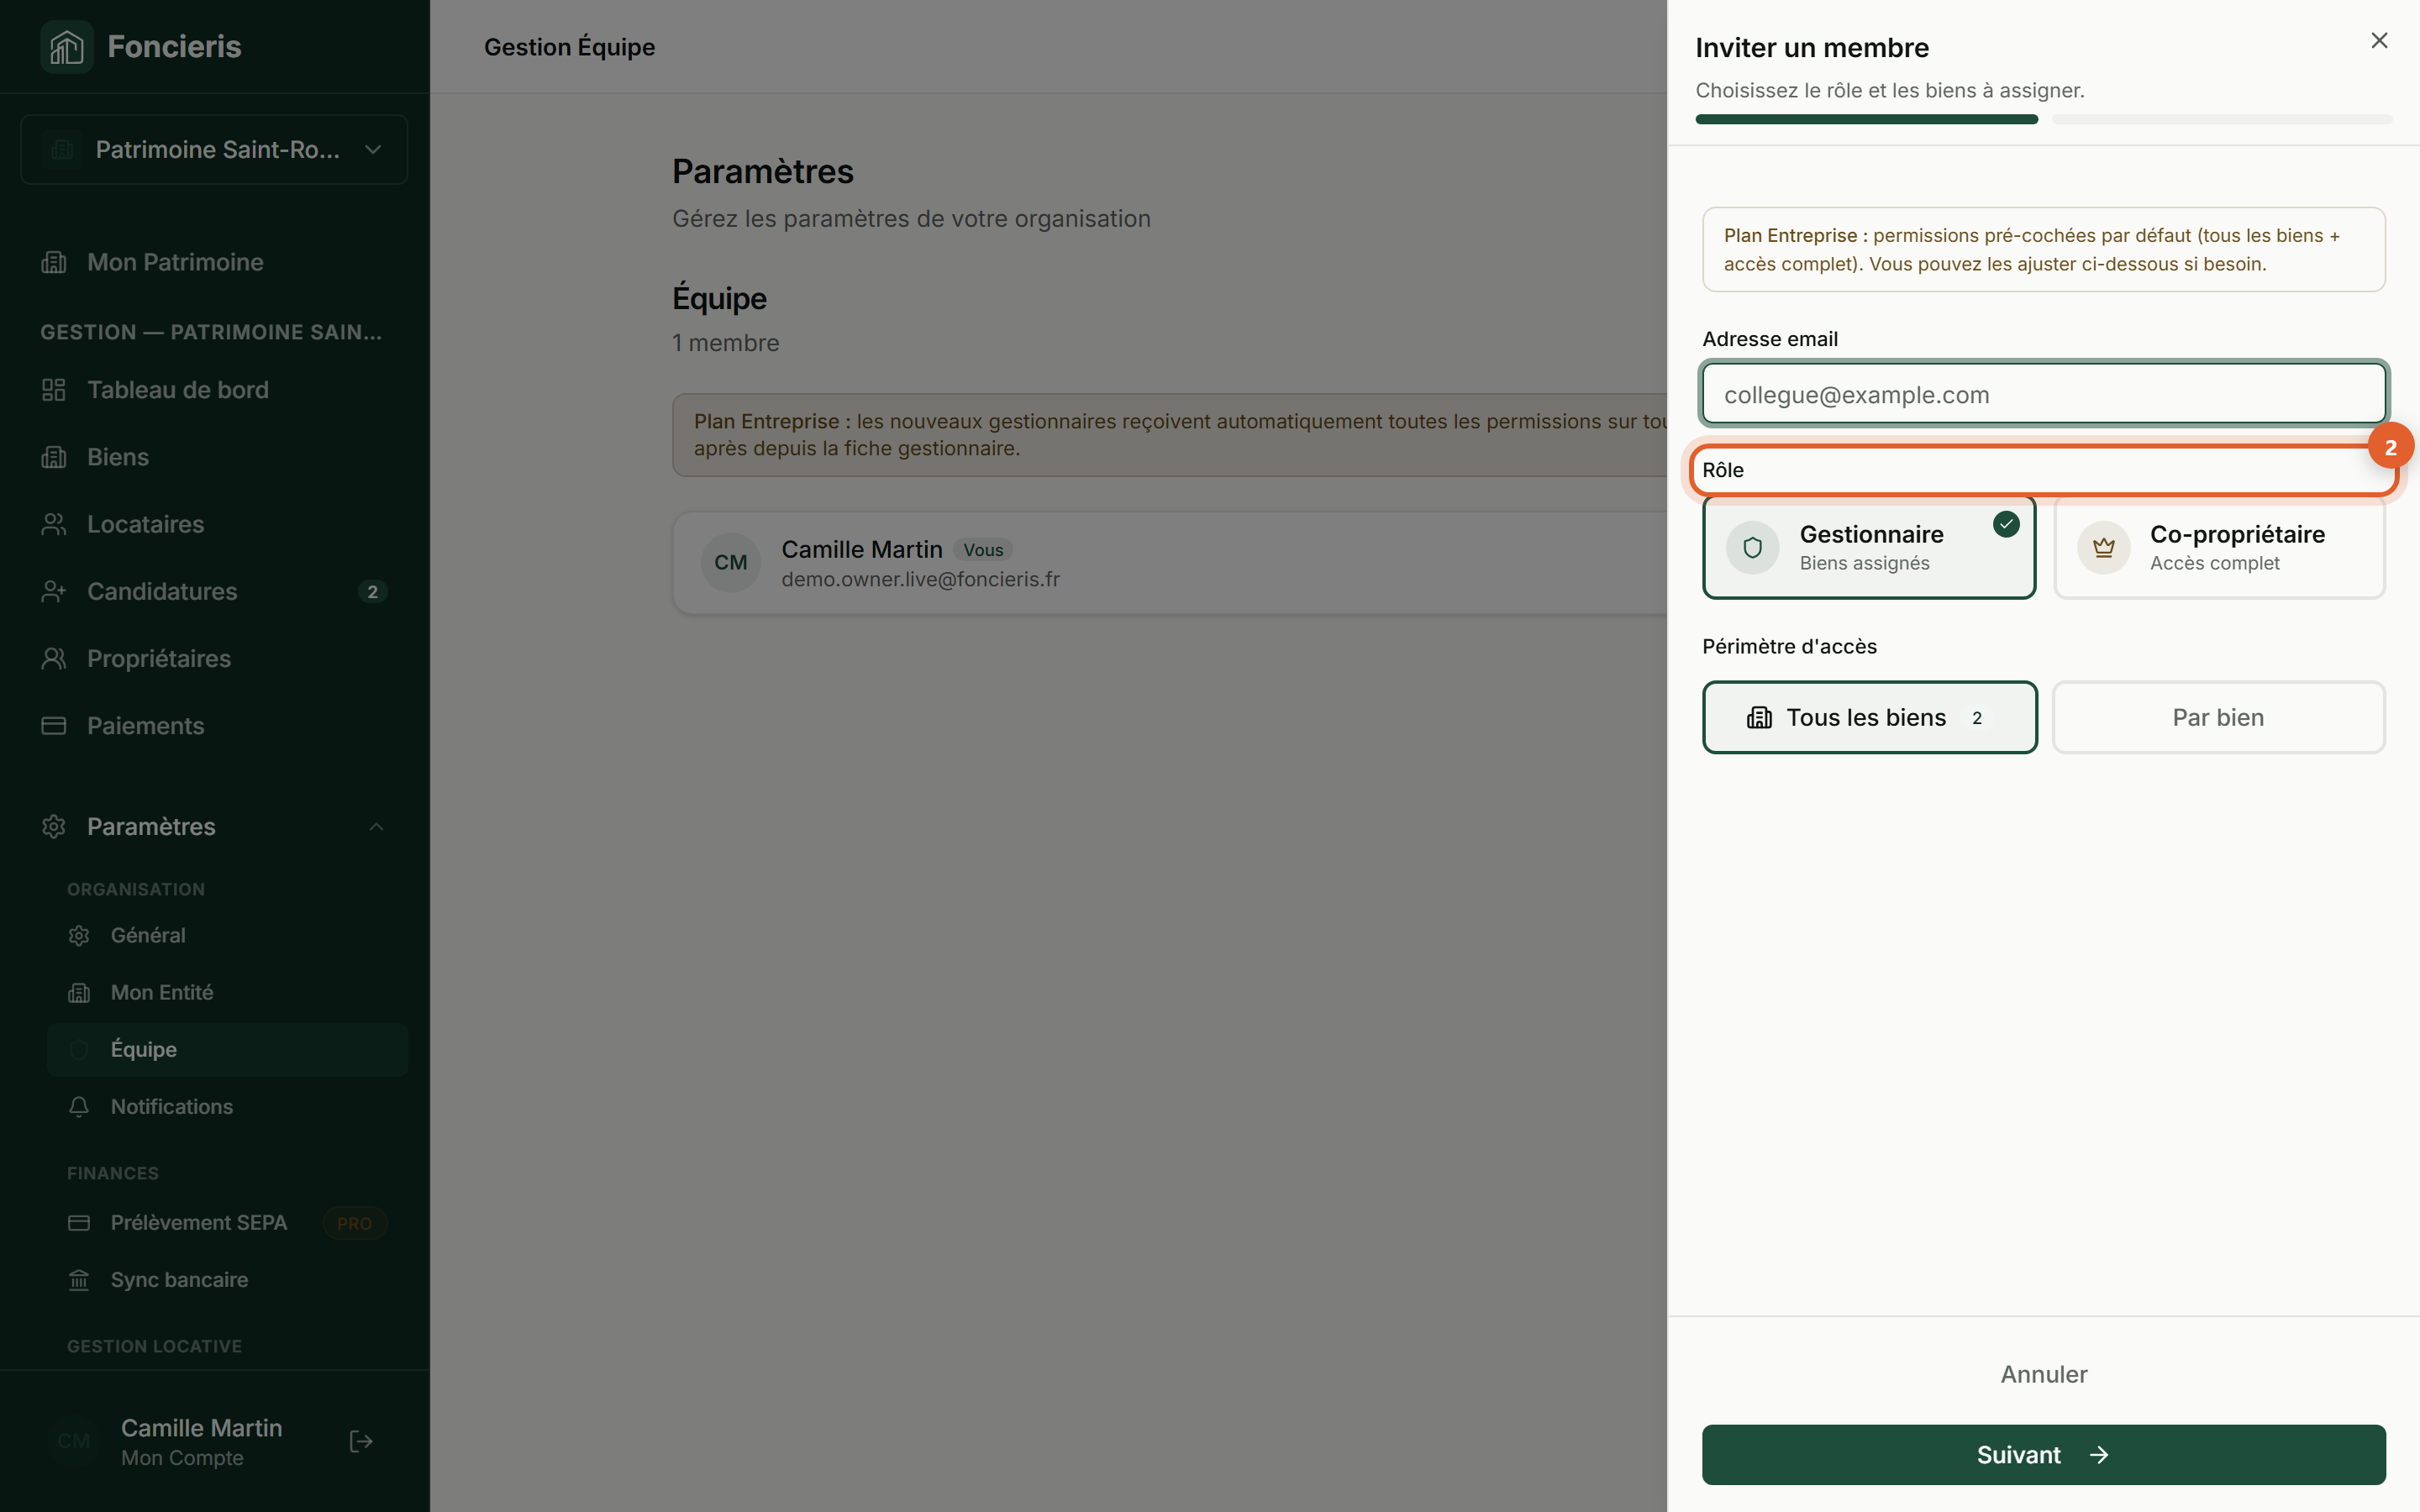The image size is (2420, 1512).
Task: Click the first progress step bar
Action: 1866,119
